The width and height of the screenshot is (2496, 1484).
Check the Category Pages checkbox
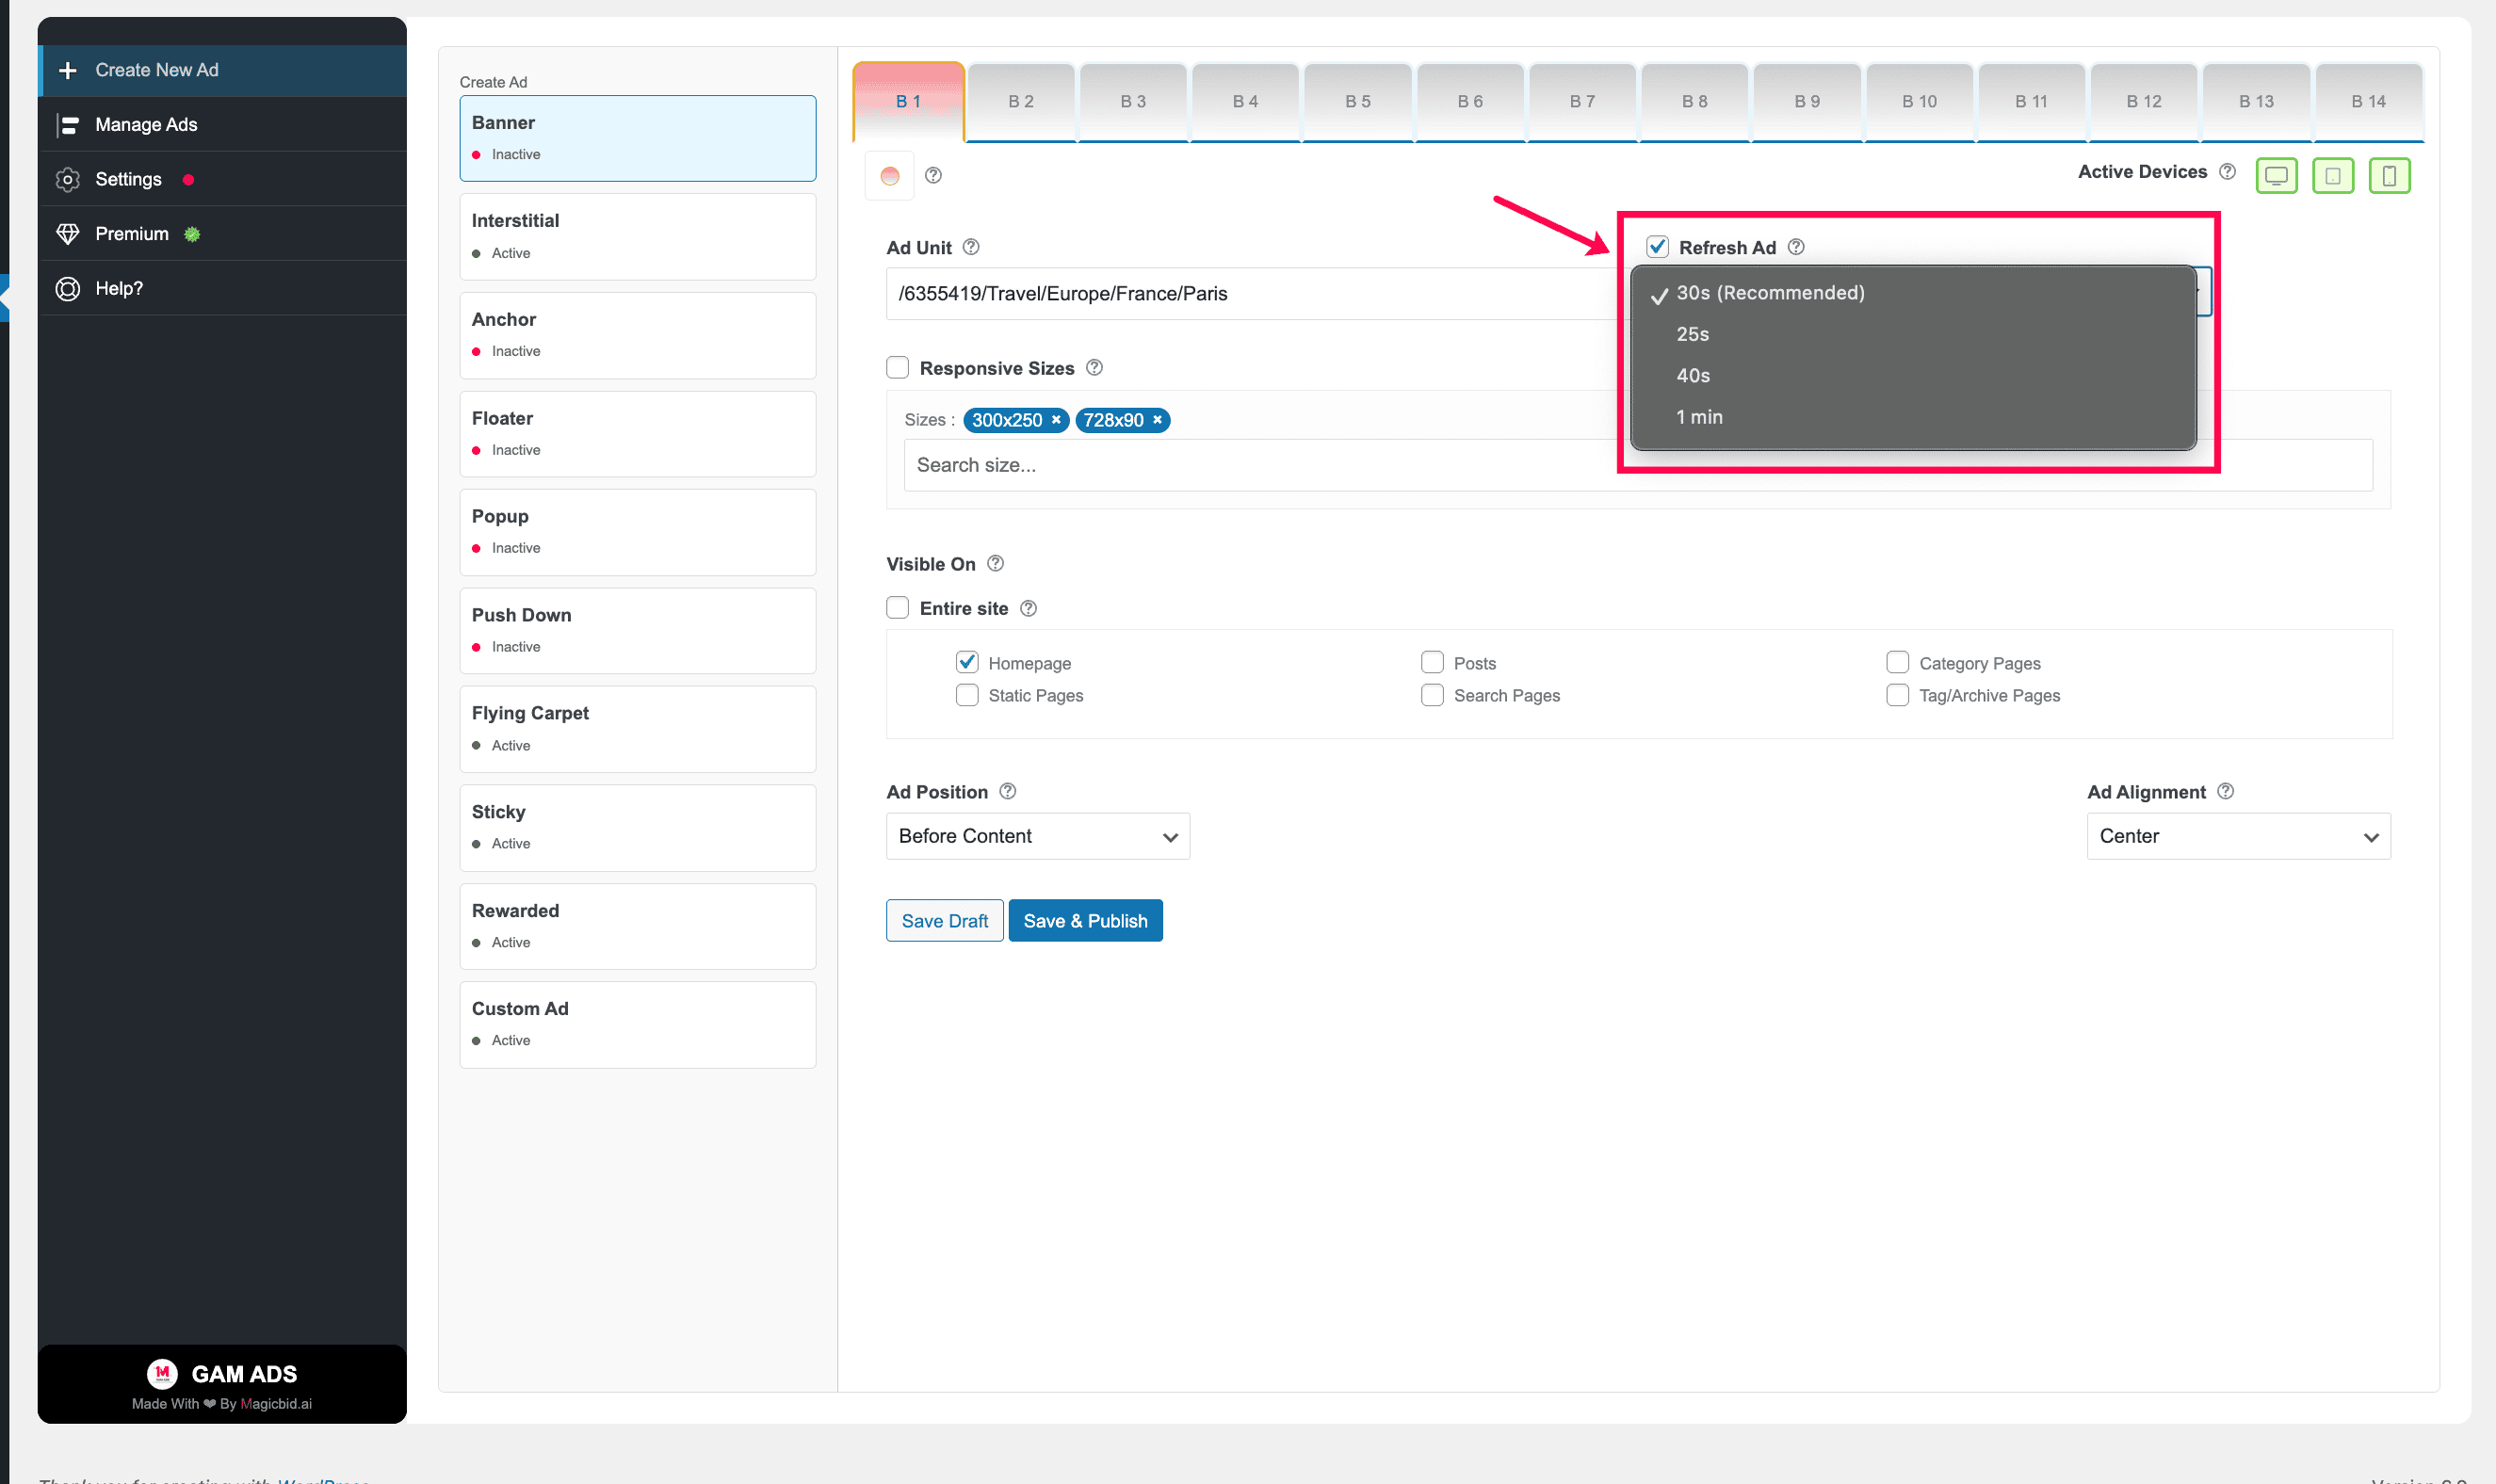coord(1897,663)
